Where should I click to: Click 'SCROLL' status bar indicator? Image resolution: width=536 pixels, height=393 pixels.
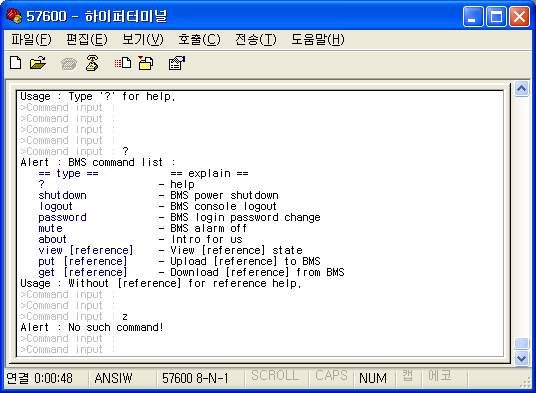pos(275,376)
